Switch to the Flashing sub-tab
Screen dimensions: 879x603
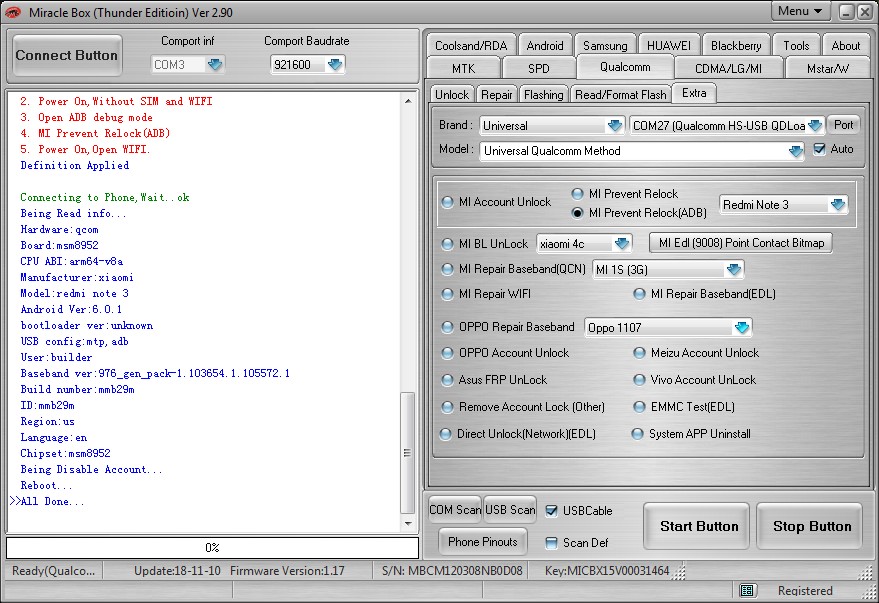click(544, 95)
